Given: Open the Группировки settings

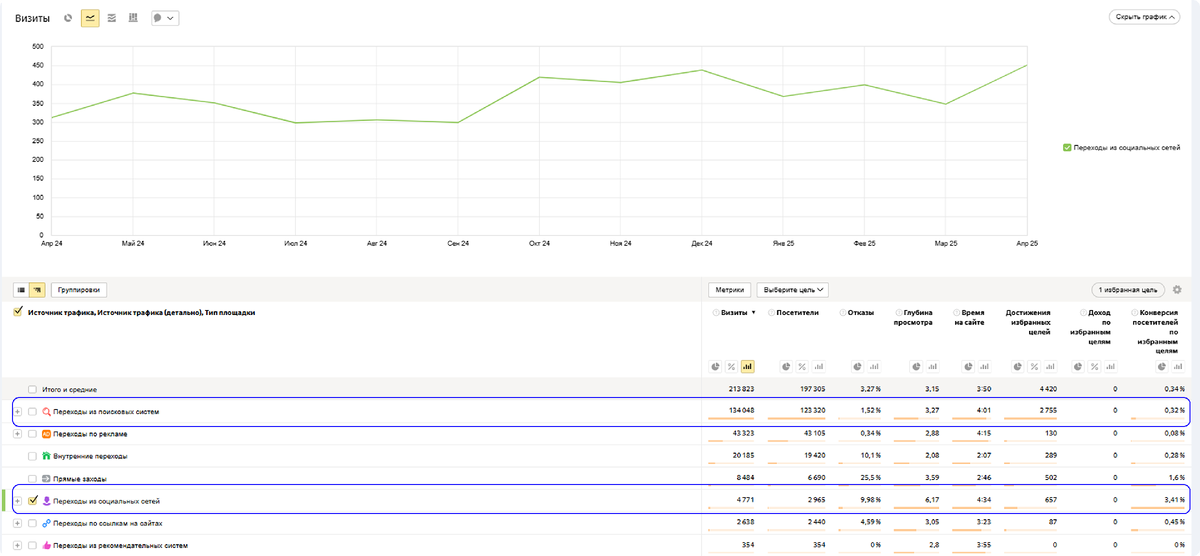Looking at the screenshot, I should (x=79, y=290).
